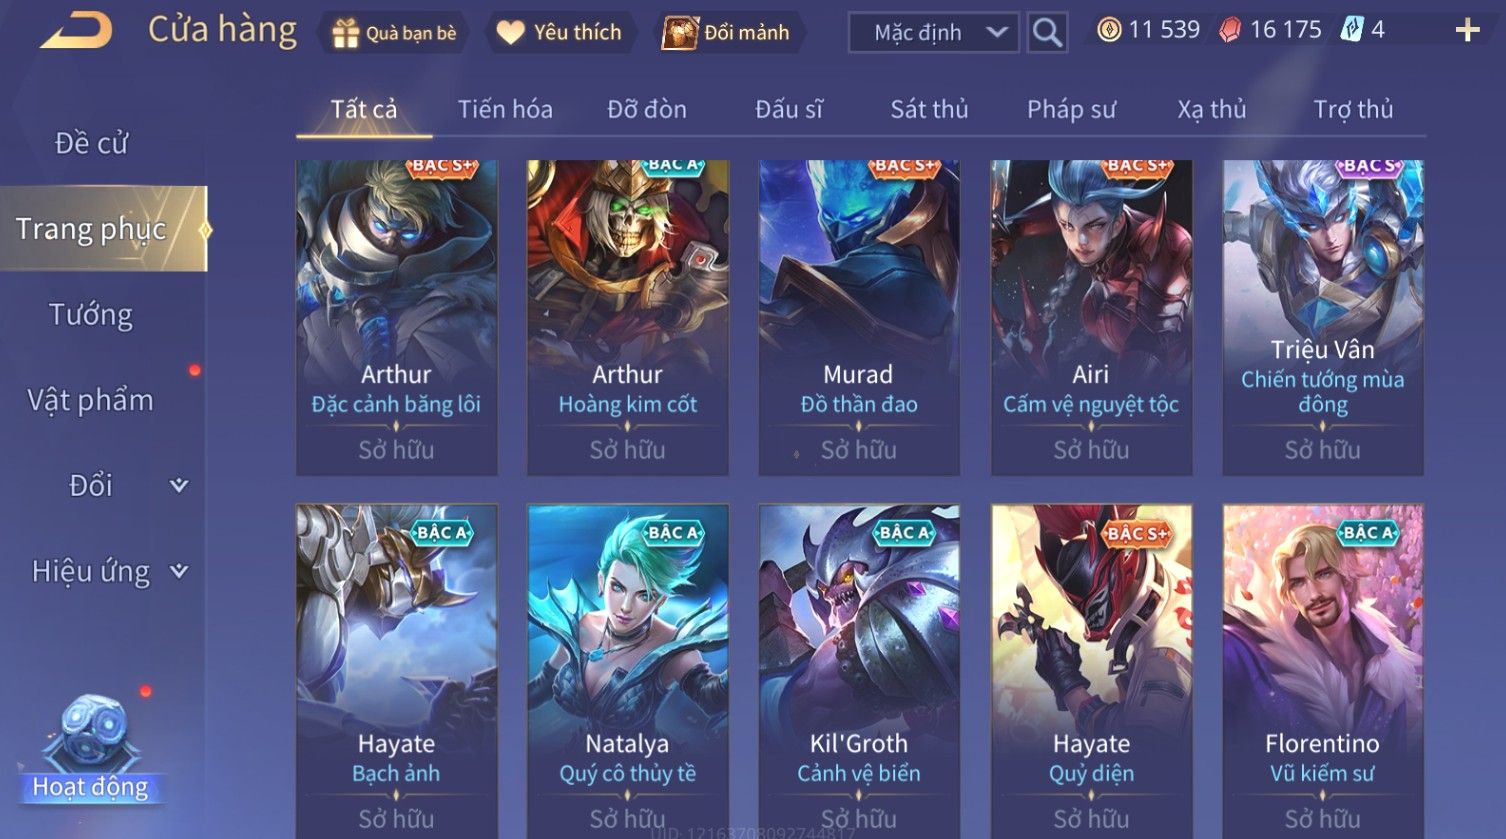Open the Mặc định sort dropdown
Screen dimensions: 1506x839
coord(933,33)
